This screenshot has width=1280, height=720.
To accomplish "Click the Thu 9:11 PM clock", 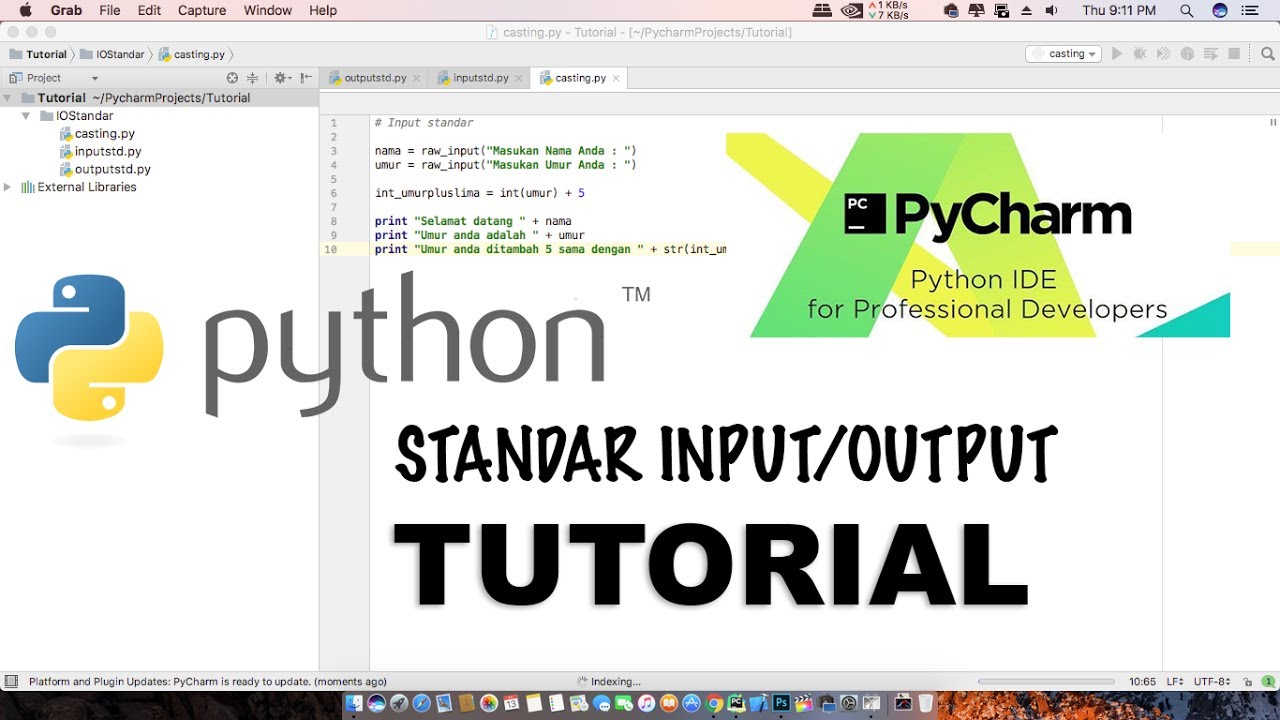I will tap(1119, 10).
